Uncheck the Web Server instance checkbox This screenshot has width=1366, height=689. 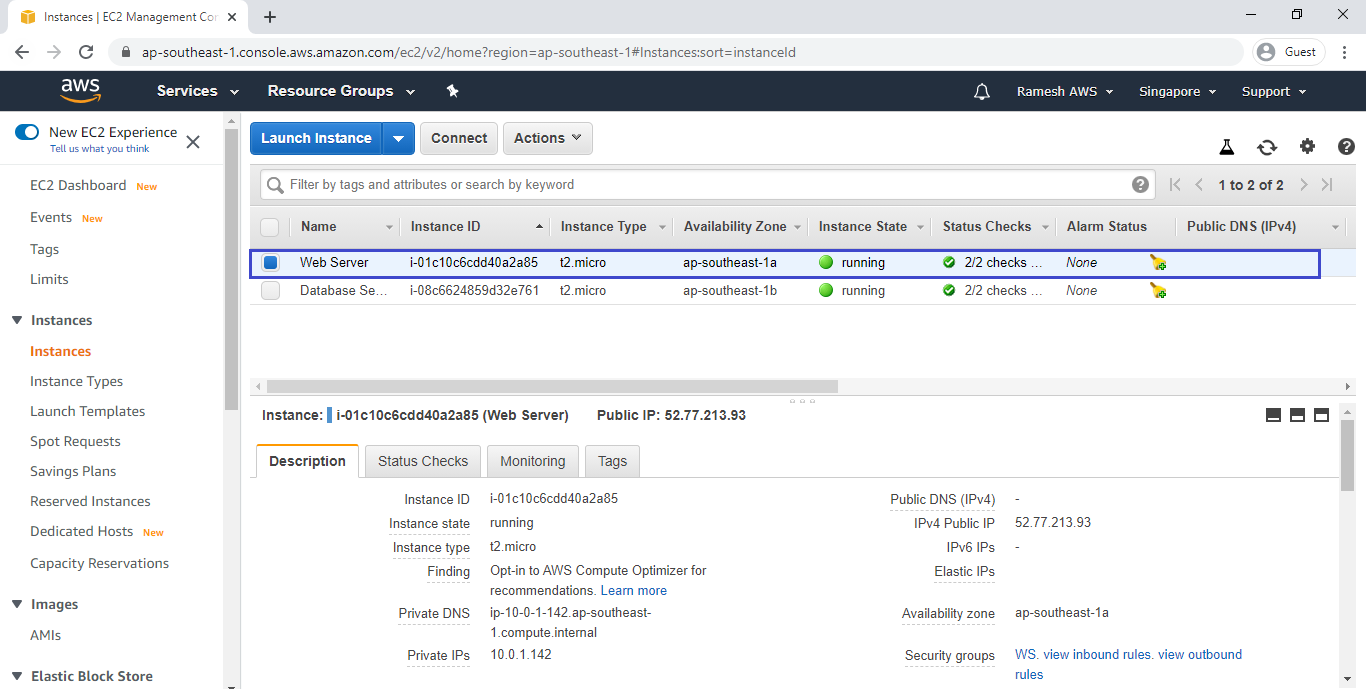270,263
